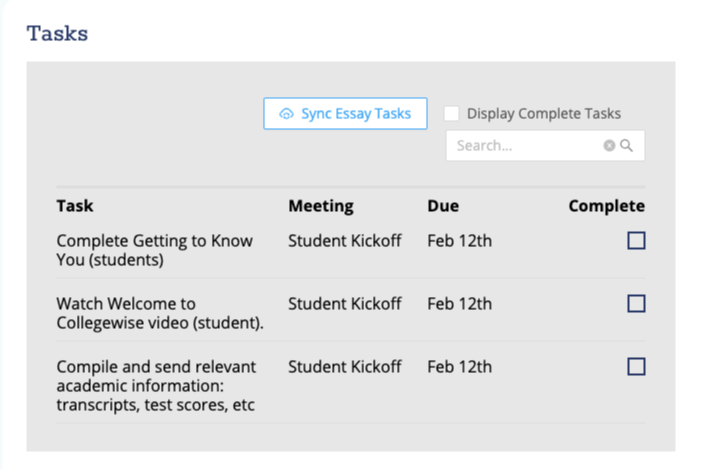
Task: Check off Watch Welcome to Collegewise video
Action: pyautogui.click(x=636, y=304)
